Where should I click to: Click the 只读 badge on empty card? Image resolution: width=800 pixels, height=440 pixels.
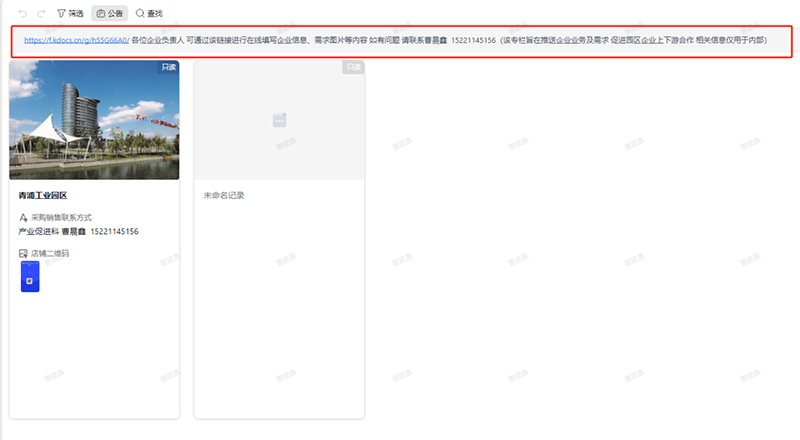(352, 67)
